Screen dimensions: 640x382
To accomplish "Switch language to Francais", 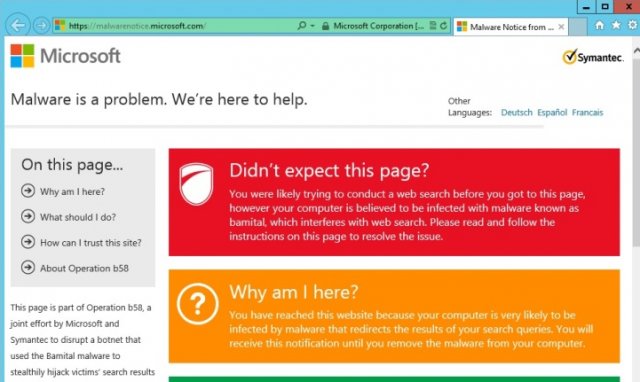I will pyautogui.click(x=587, y=113).
